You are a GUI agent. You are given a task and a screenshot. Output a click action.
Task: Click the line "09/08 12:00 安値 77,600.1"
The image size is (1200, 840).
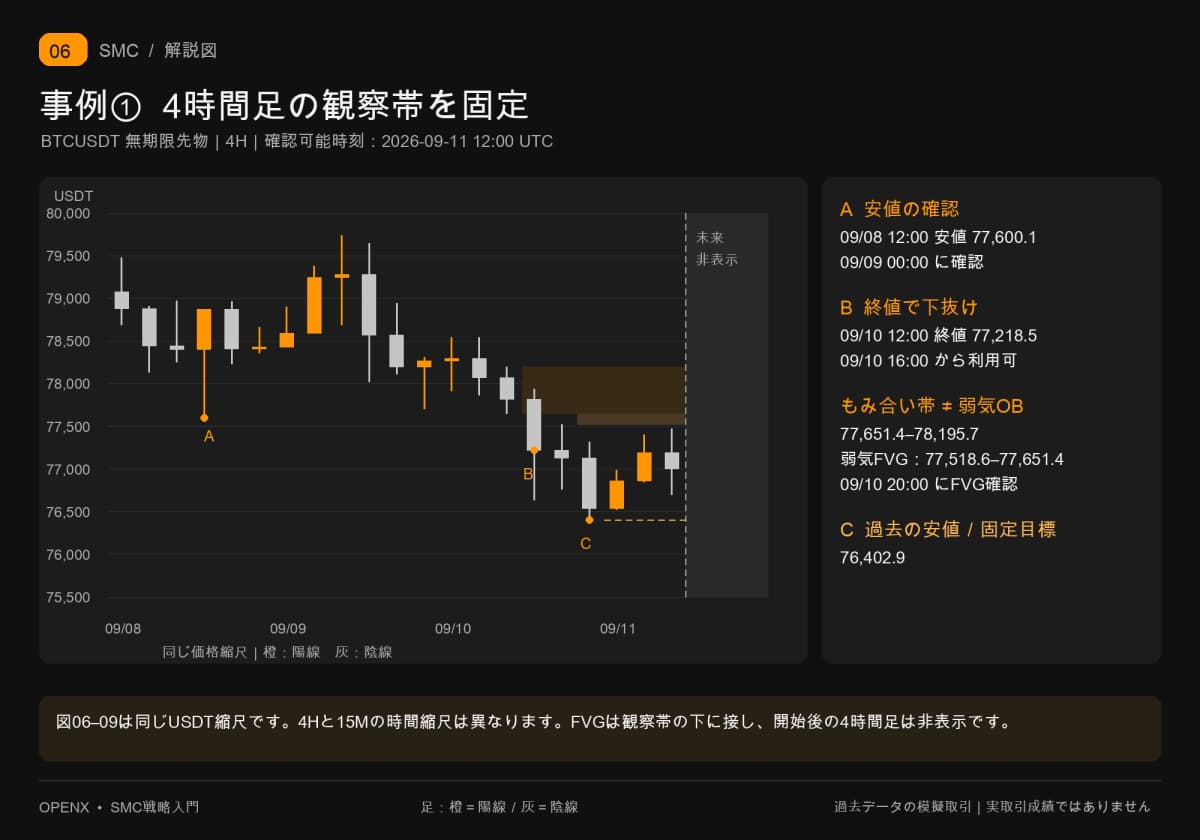click(938, 237)
